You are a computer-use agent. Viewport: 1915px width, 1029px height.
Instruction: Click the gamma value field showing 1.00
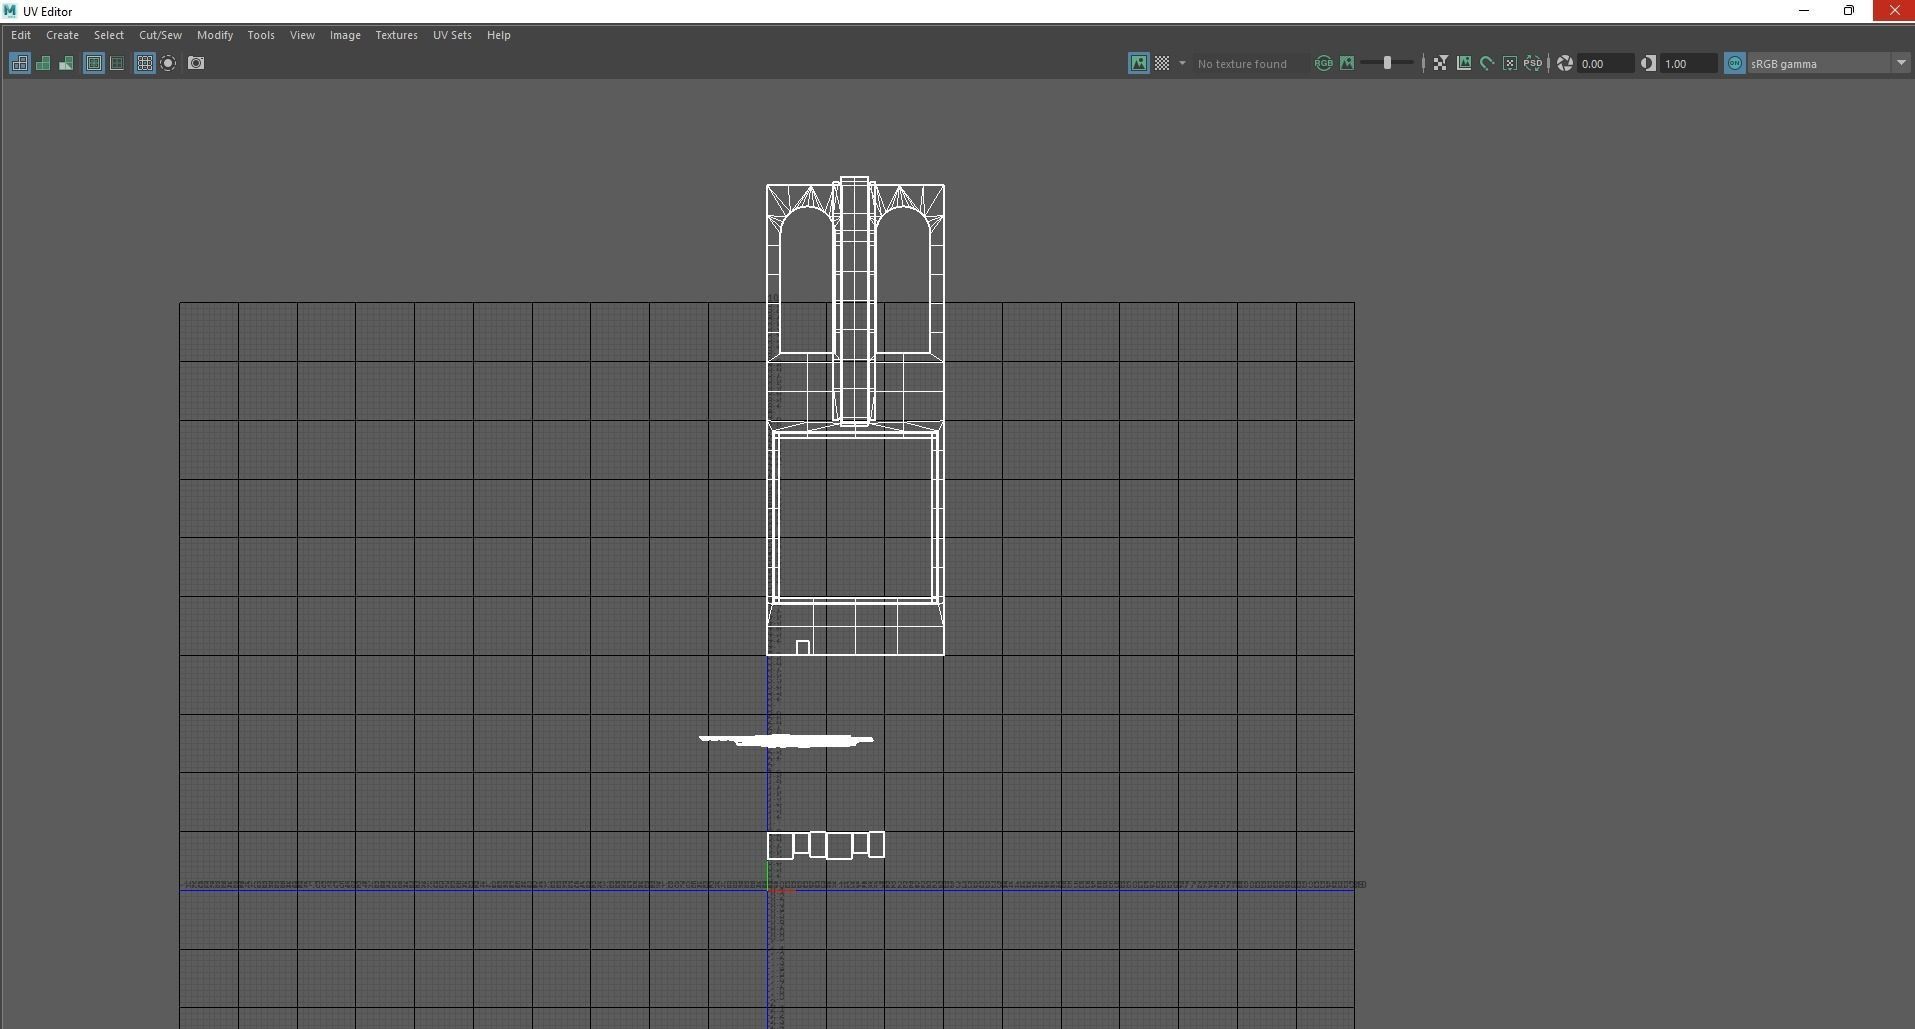(x=1687, y=63)
